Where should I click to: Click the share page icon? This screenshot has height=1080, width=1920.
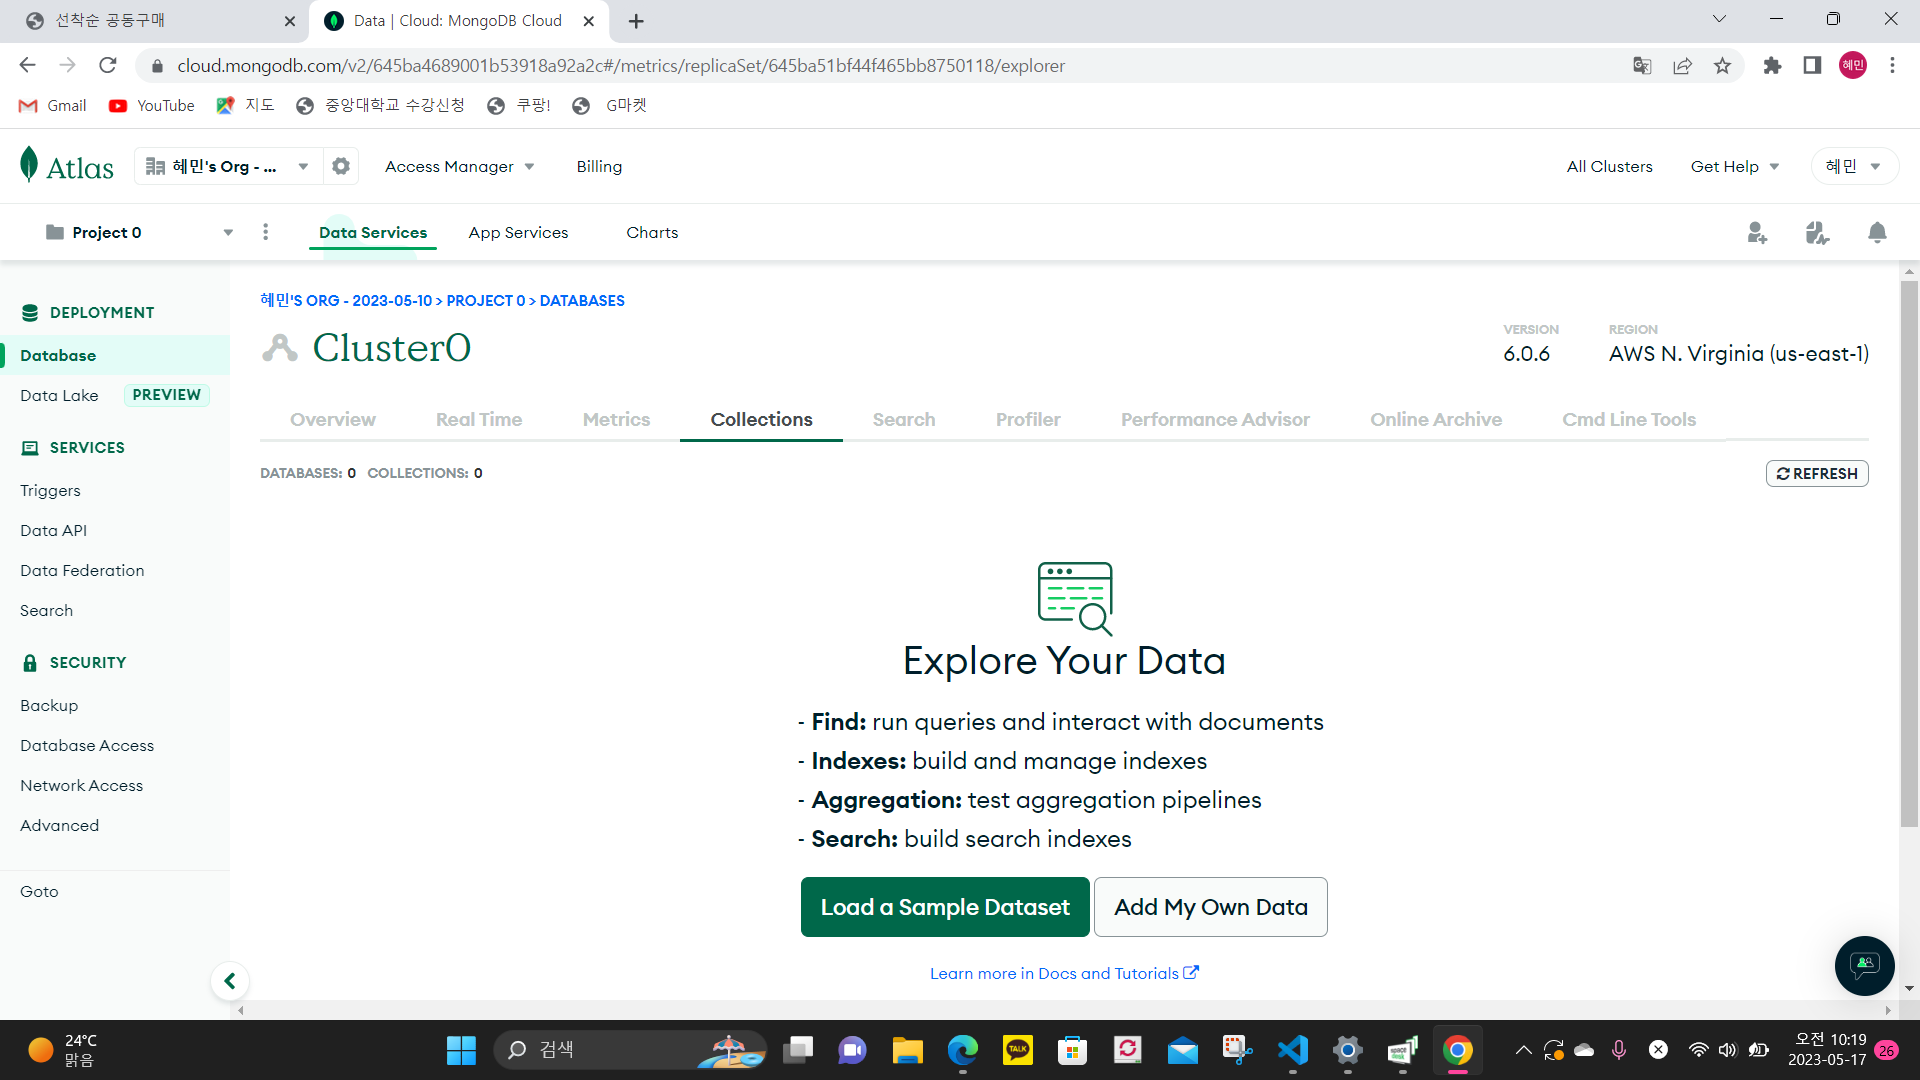pyautogui.click(x=1682, y=66)
